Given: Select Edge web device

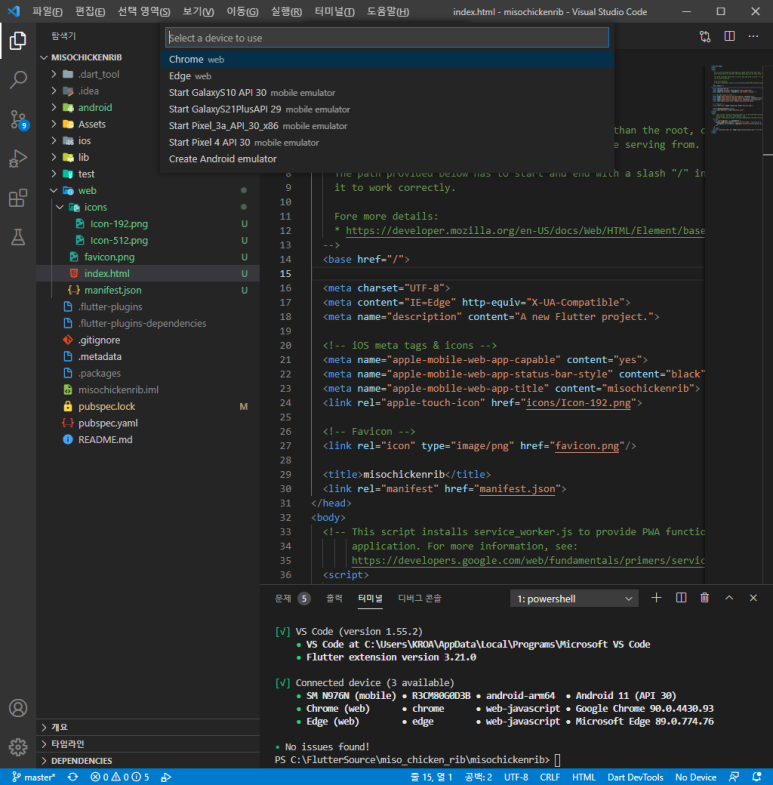Looking at the screenshot, I should (x=387, y=76).
